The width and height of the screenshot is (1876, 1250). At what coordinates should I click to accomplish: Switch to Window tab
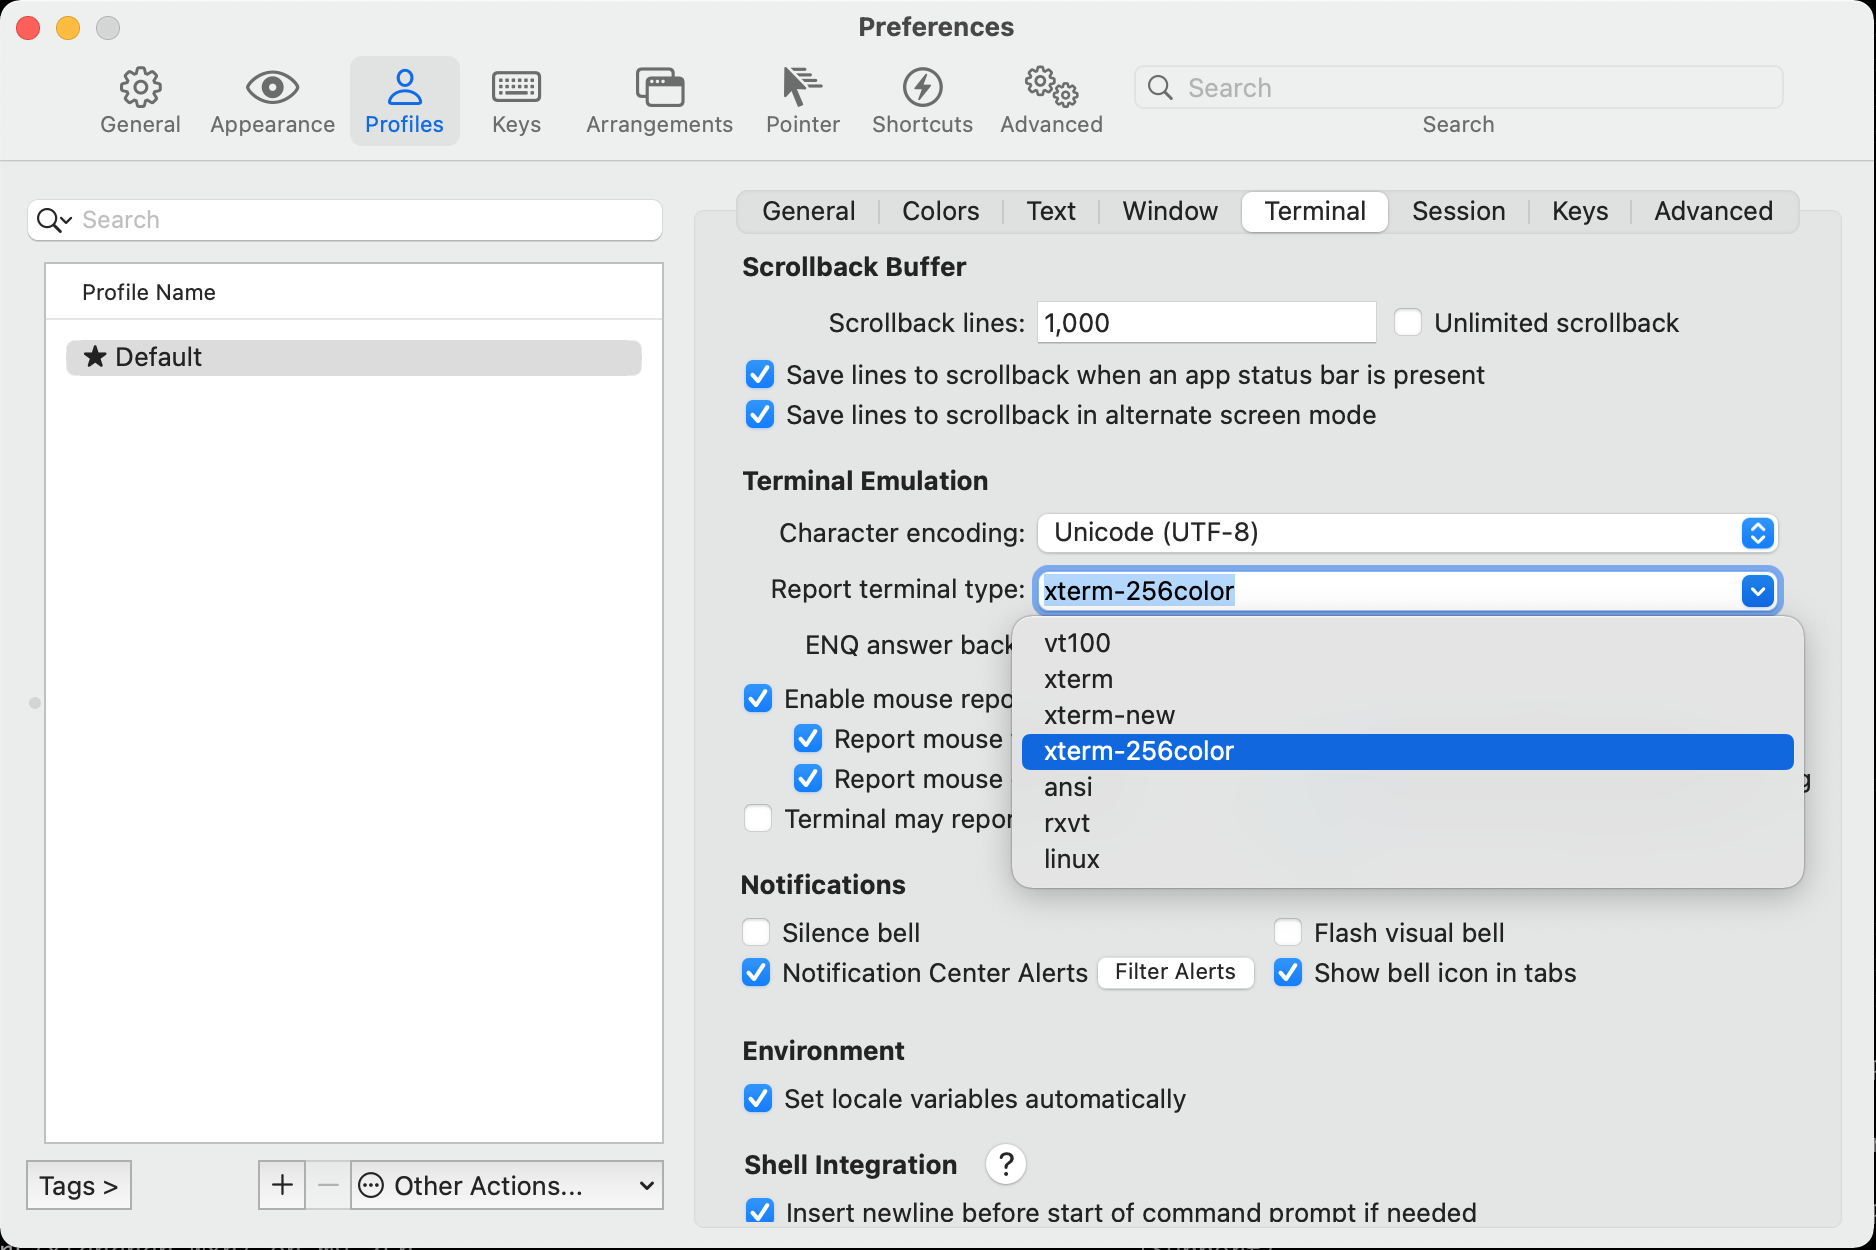[1170, 211]
